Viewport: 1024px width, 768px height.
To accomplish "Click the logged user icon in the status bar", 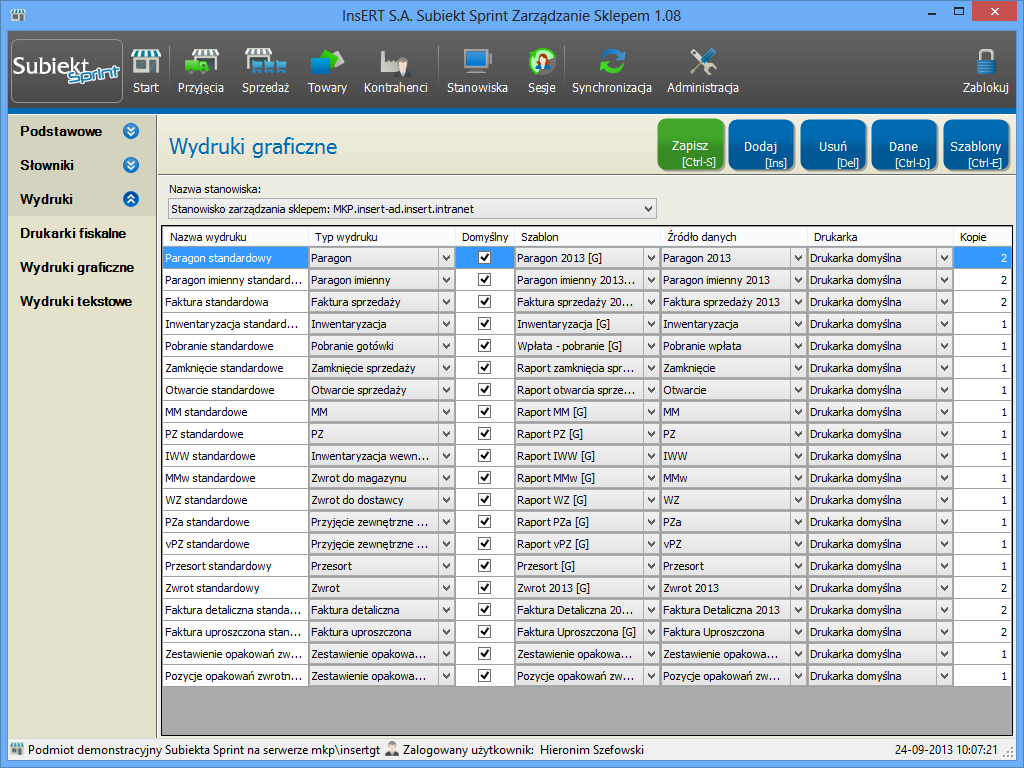I will click(392, 749).
